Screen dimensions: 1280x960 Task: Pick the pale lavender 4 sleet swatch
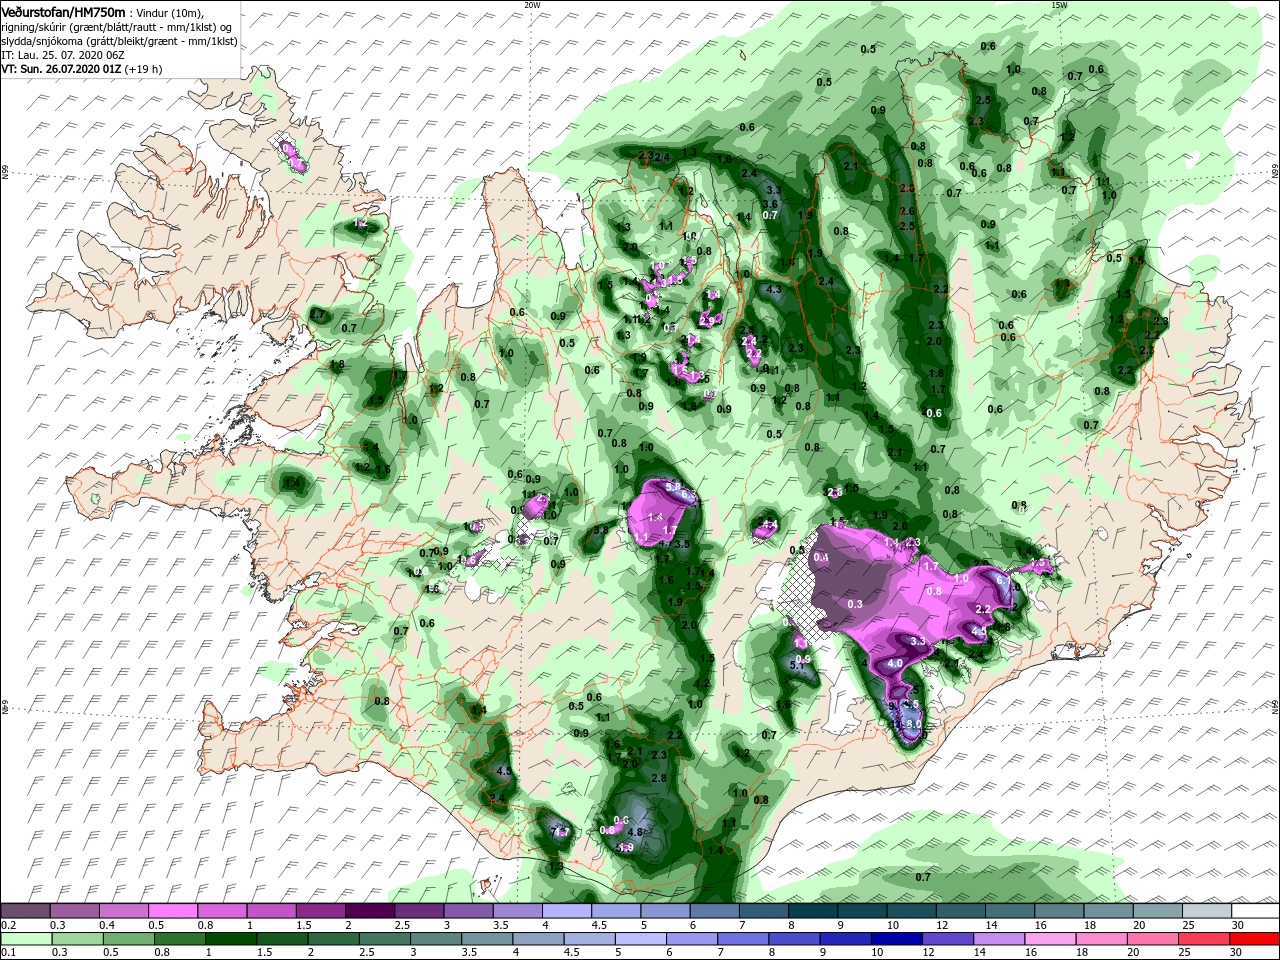click(x=566, y=911)
